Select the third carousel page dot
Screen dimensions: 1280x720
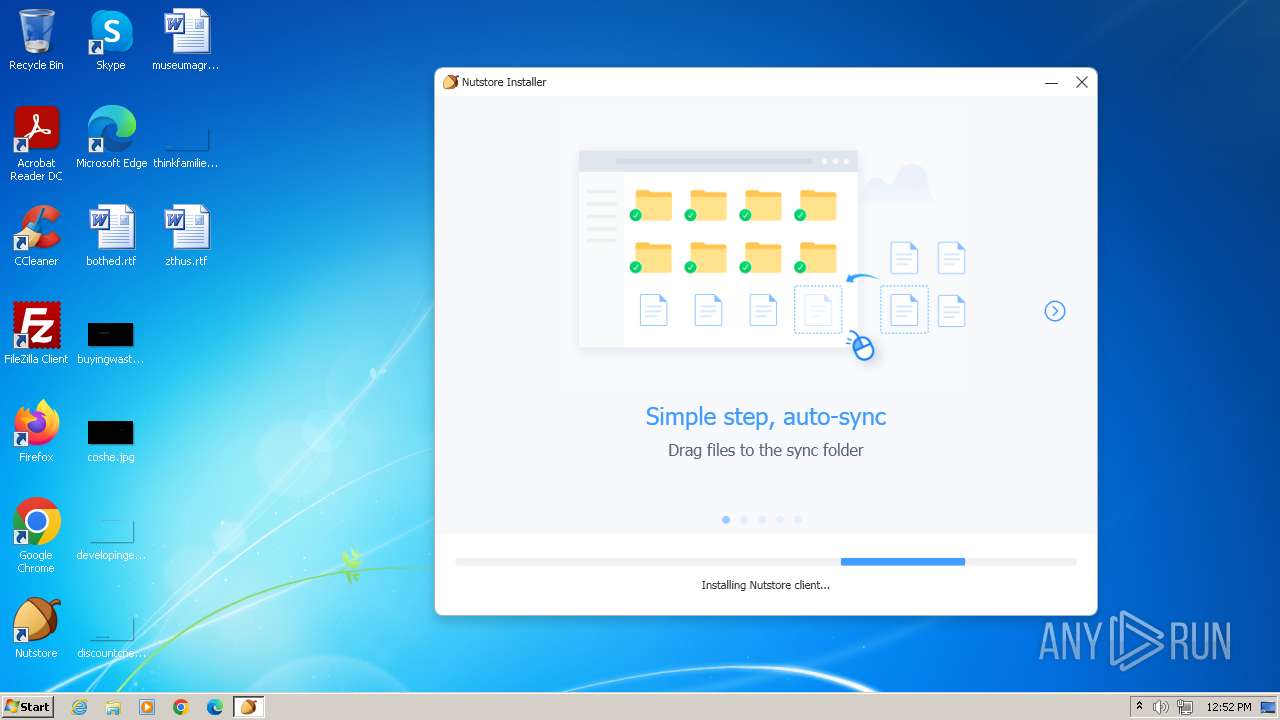[x=762, y=520]
